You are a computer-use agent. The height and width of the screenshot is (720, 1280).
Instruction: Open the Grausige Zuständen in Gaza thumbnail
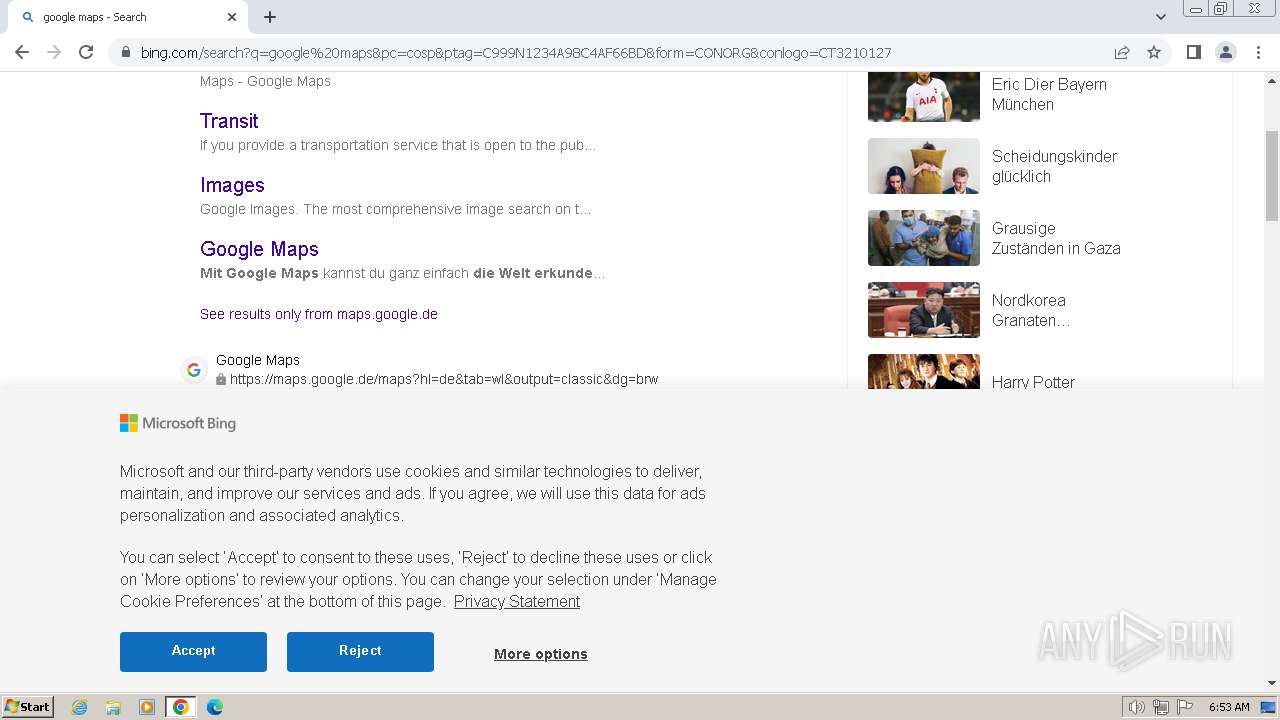[924, 238]
